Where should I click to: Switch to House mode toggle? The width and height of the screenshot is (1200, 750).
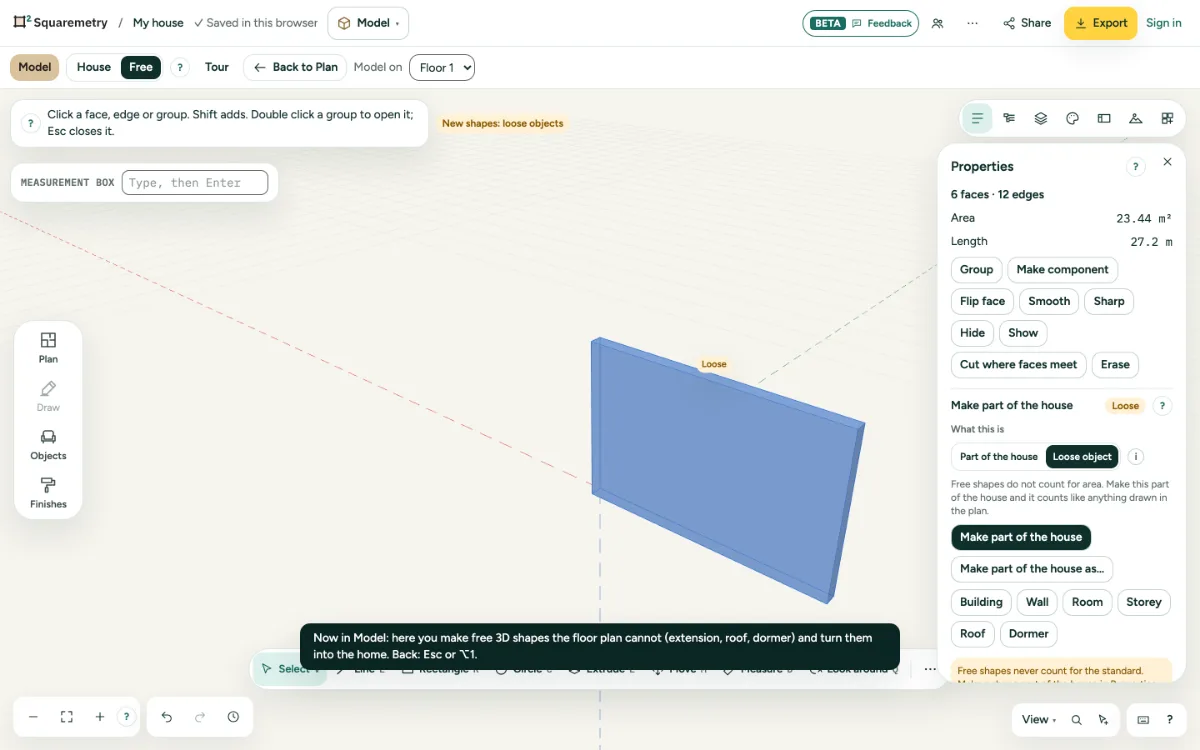pyautogui.click(x=94, y=67)
